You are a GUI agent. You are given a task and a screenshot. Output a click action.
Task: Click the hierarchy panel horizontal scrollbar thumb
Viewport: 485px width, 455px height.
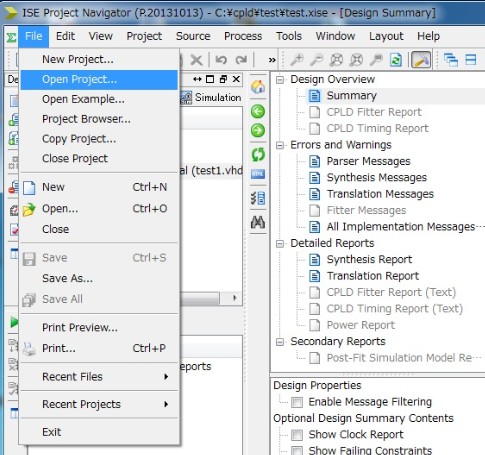click(200, 298)
